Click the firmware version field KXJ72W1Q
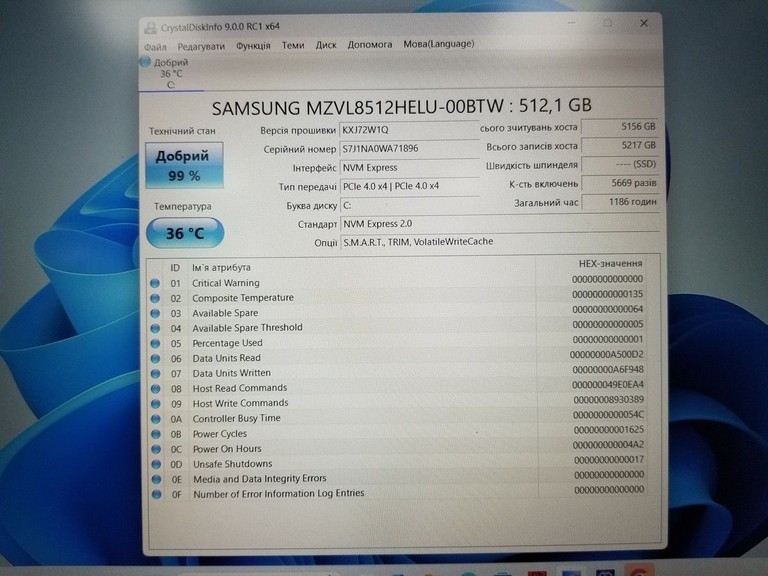This screenshot has height=576, width=768. tap(409, 130)
